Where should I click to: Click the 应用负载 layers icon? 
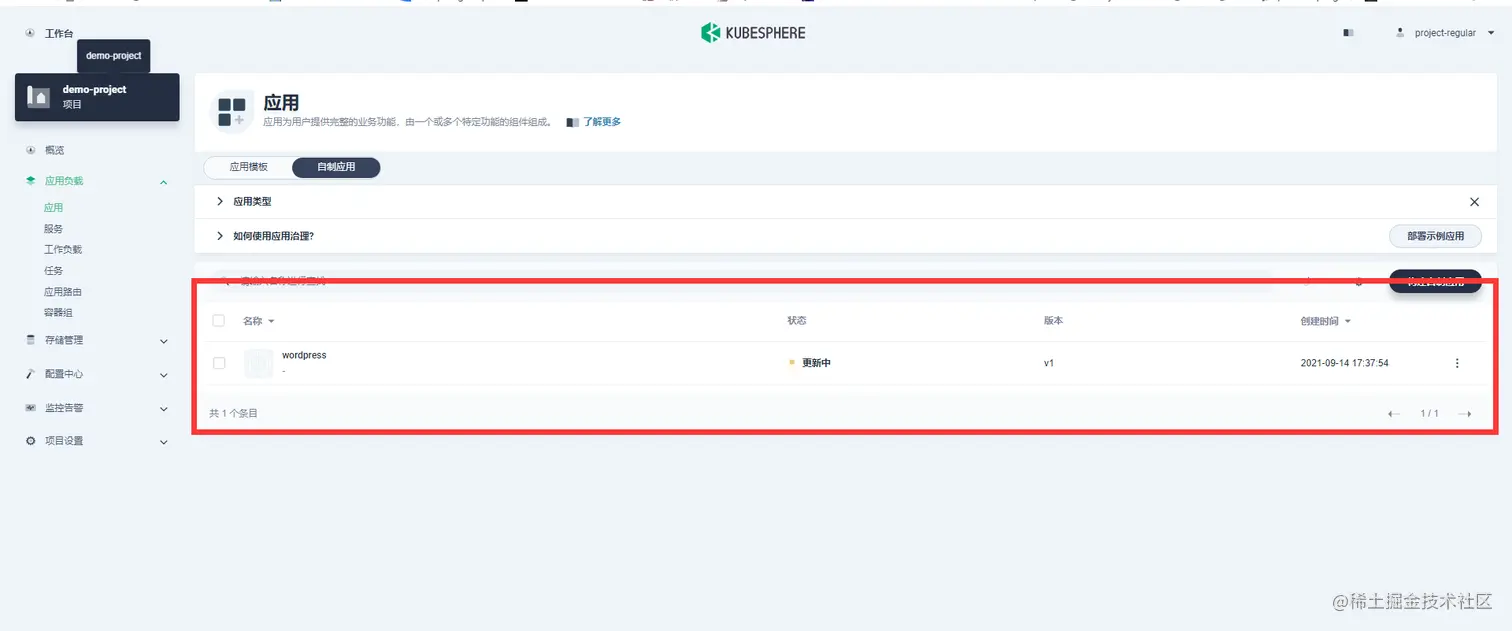coord(30,181)
